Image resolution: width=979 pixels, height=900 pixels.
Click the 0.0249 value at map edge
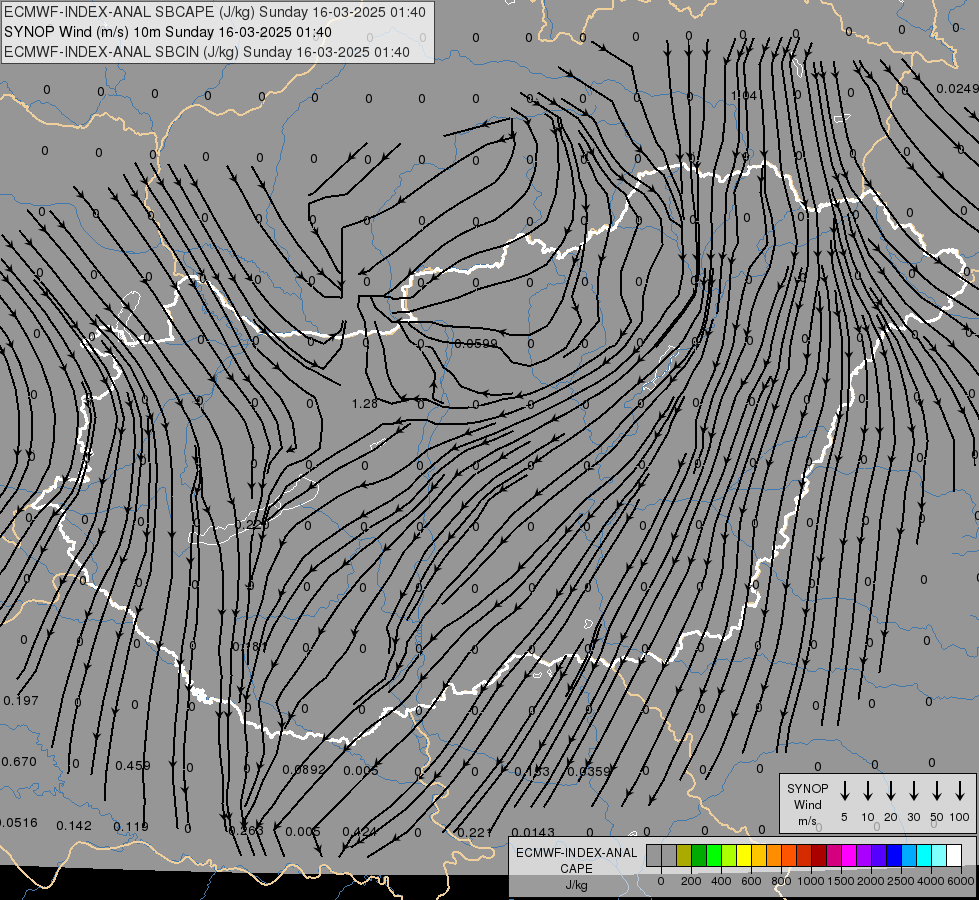pos(957,89)
